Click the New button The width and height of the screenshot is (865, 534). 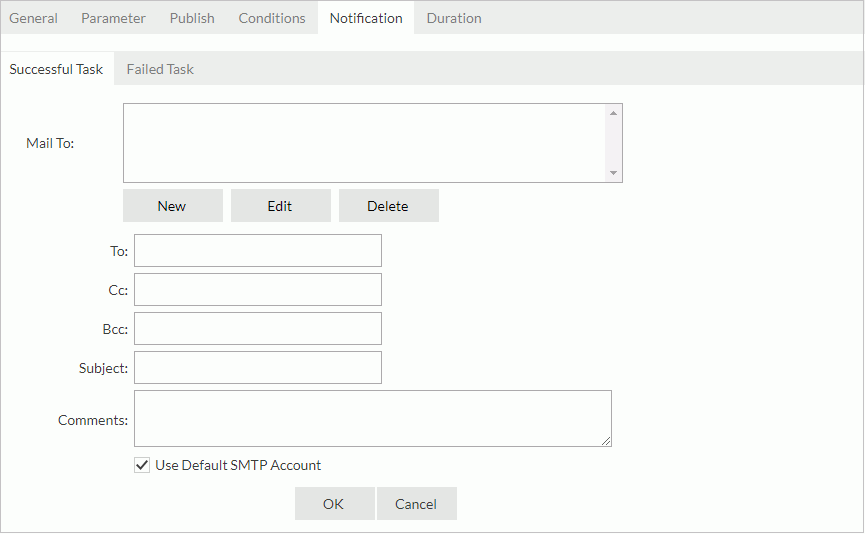coord(173,206)
